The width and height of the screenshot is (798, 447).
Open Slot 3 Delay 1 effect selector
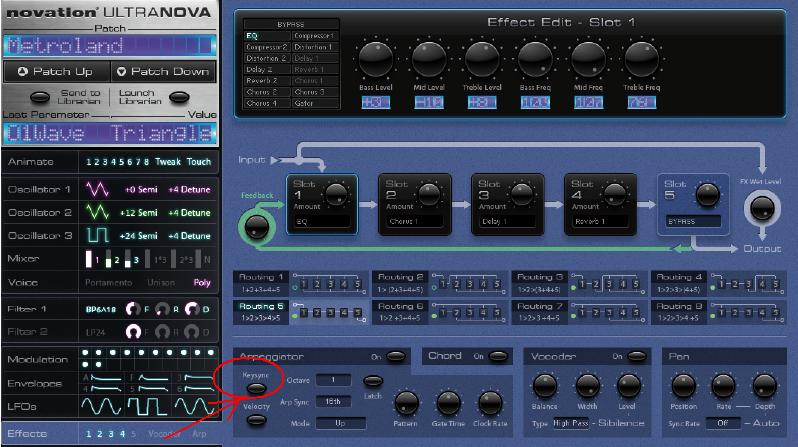tap(507, 221)
